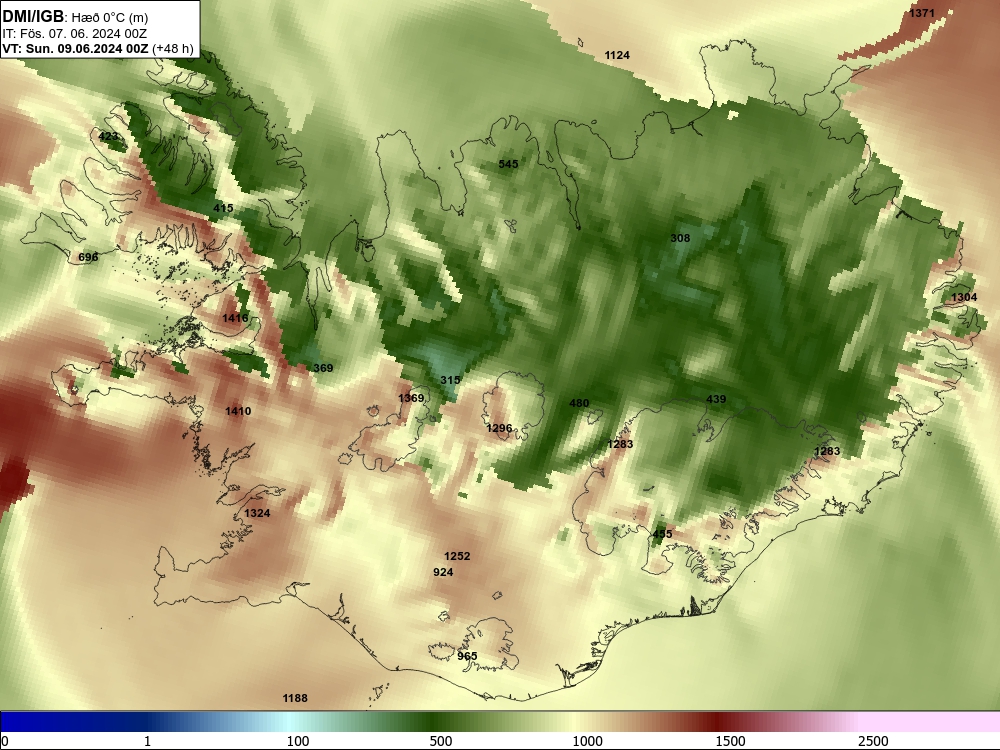
Task: Click the DMI/IGB title label
Action: point(33,17)
